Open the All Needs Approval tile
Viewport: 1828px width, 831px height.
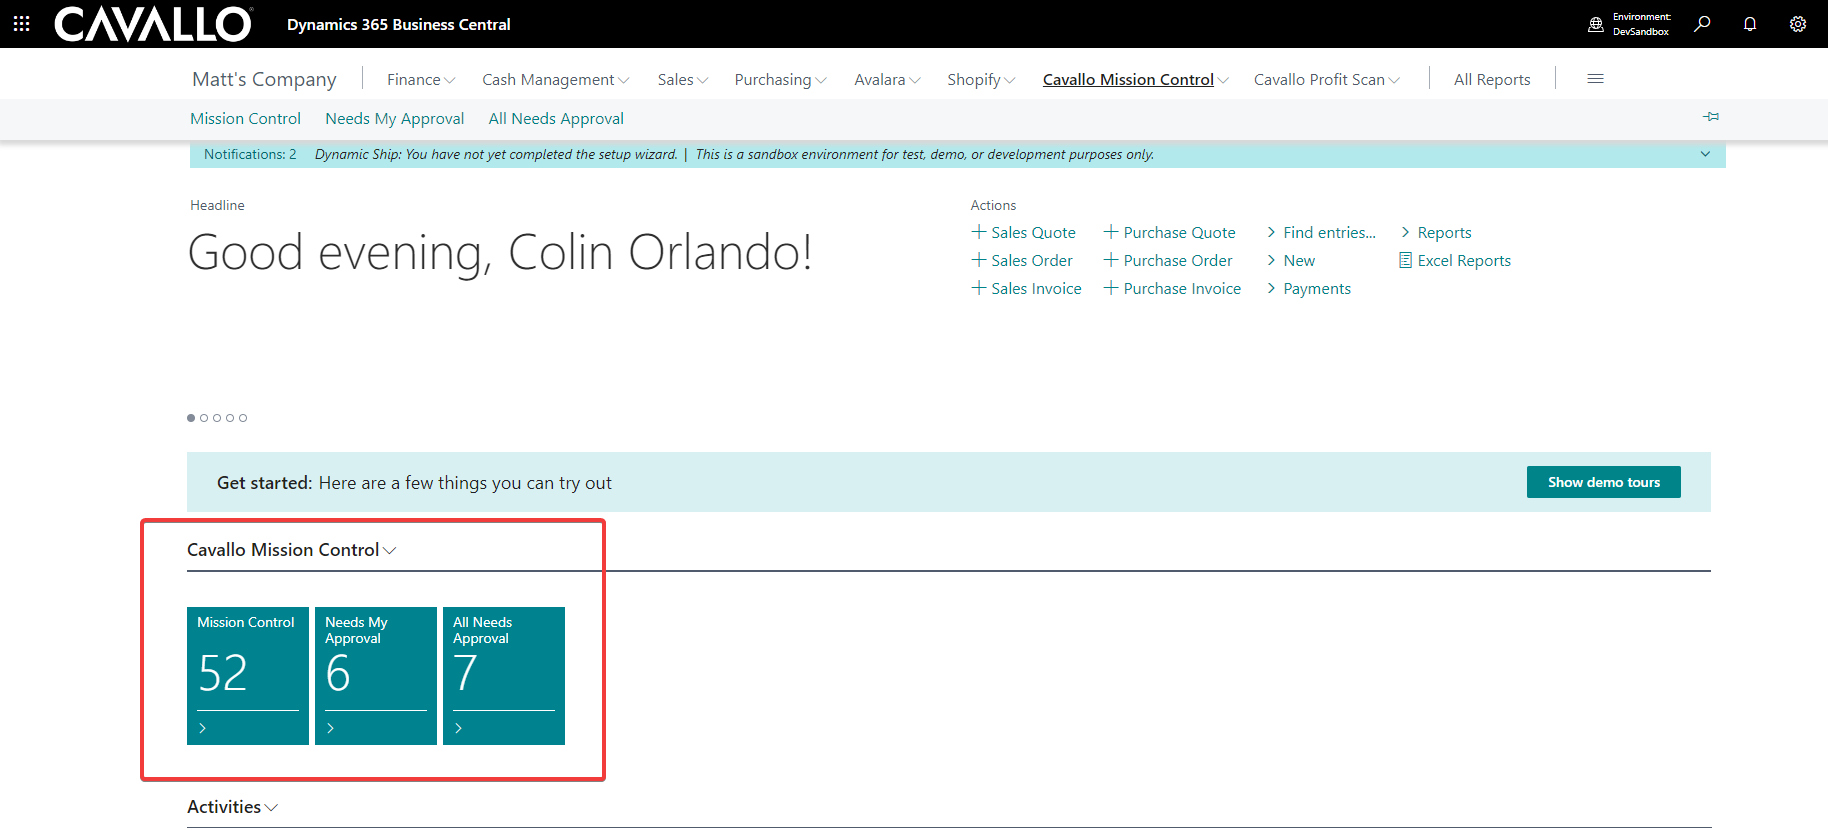click(503, 675)
